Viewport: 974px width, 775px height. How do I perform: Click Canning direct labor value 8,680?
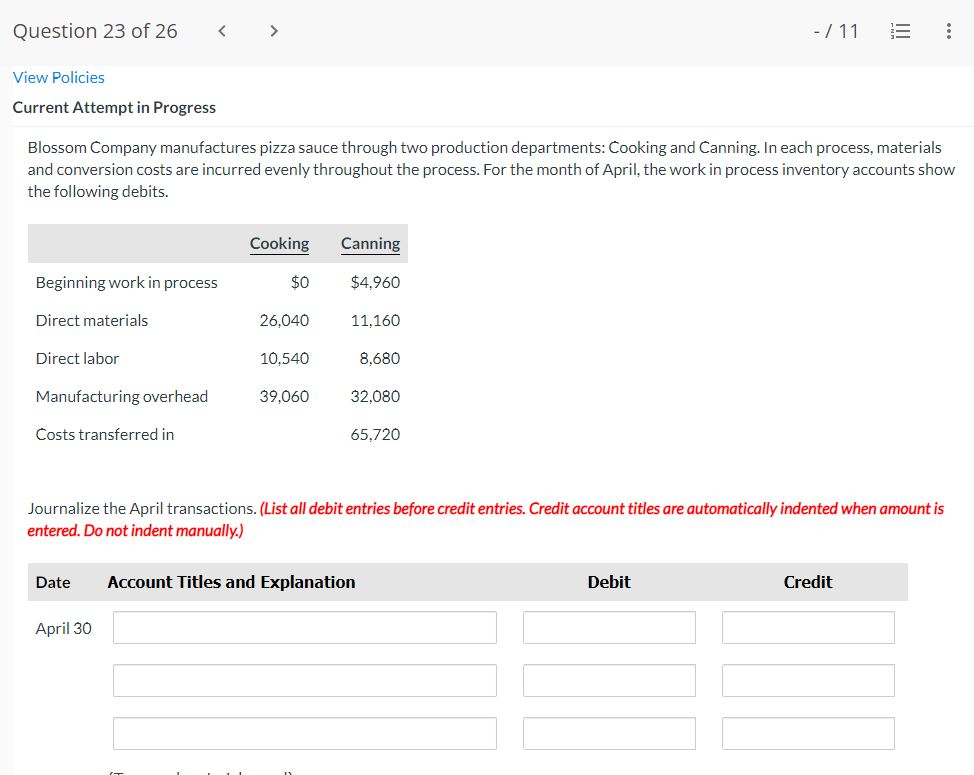380,358
